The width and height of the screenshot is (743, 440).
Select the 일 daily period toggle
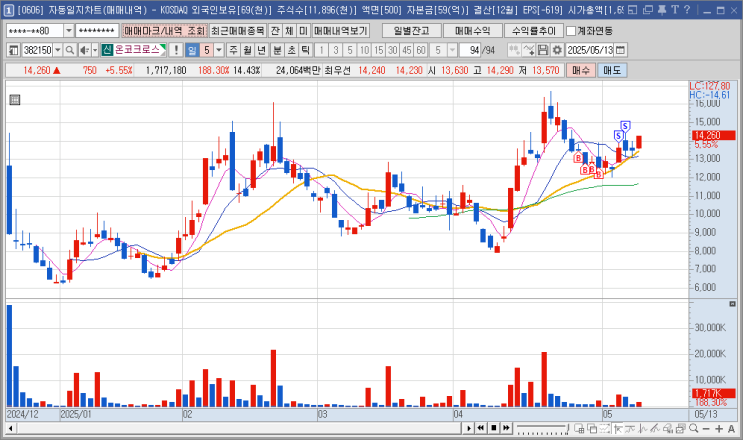click(191, 50)
